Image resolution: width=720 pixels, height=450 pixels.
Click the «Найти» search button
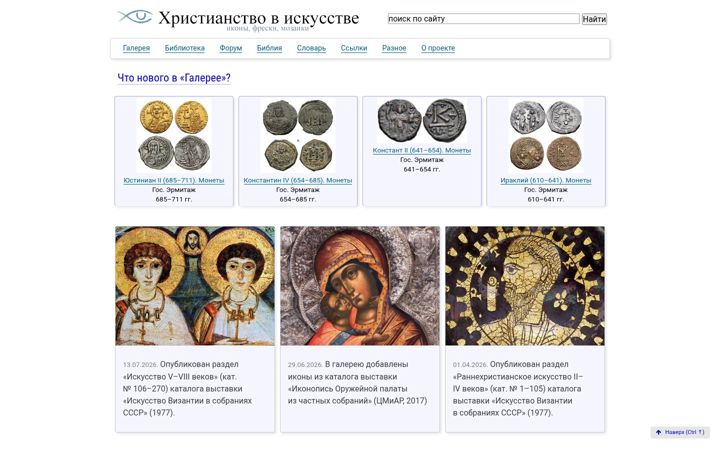tap(594, 19)
